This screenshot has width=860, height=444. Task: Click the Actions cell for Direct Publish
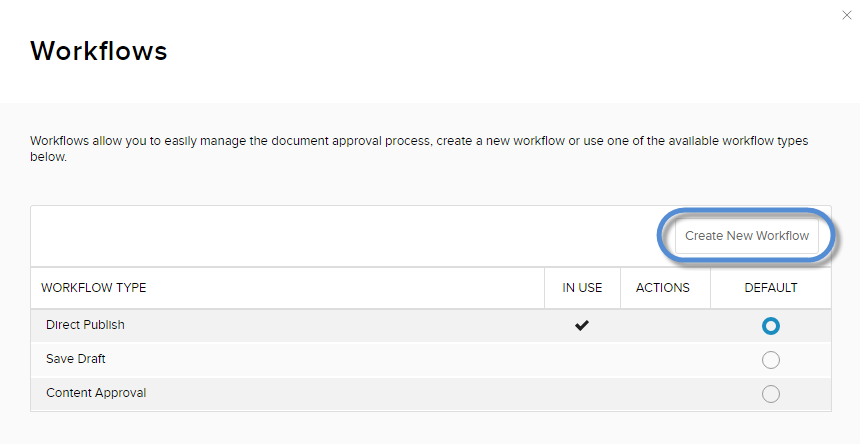[x=665, y=326]
